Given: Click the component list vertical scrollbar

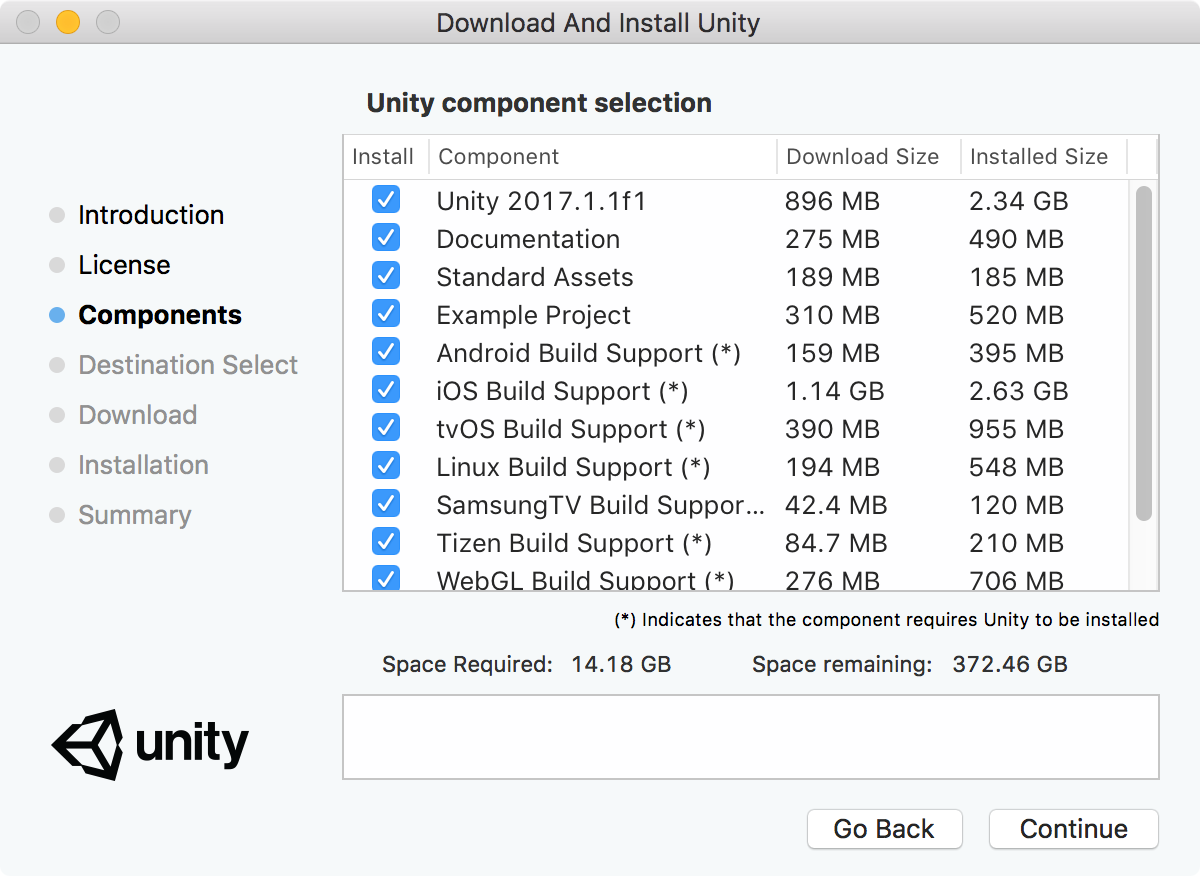Looking at the screenshot, I should point(1144,353).
